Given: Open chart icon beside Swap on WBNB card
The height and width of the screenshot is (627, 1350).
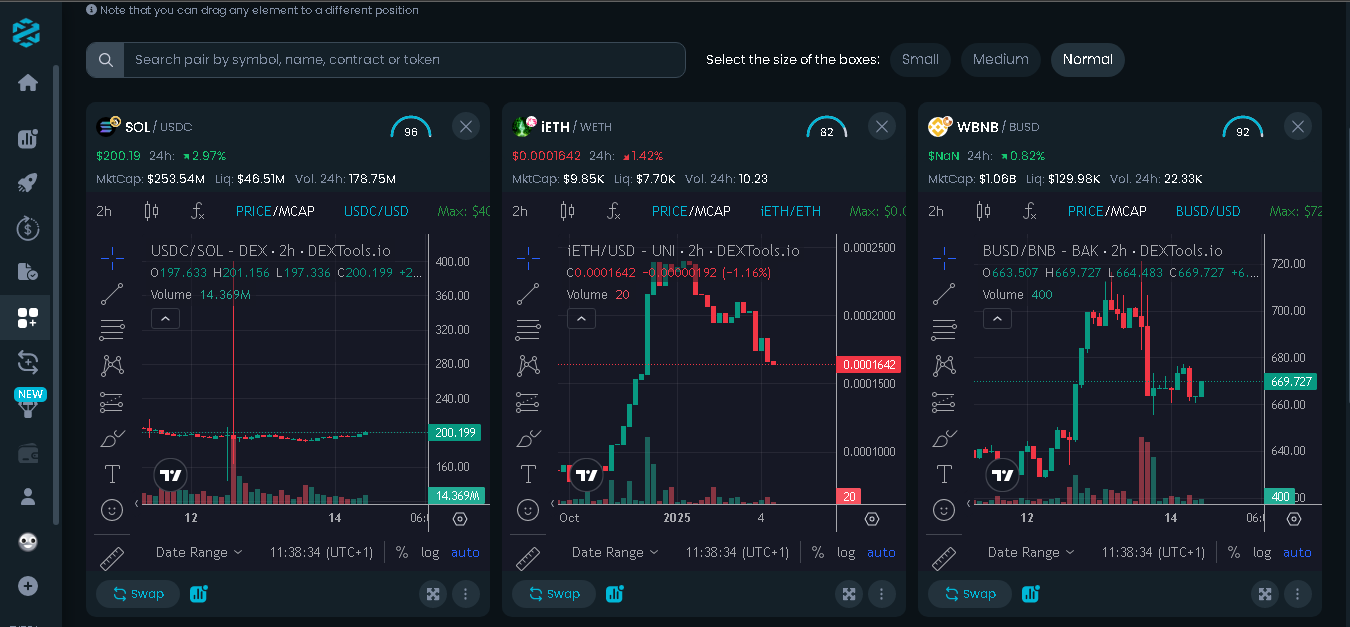Looking at the screenshot, I should pos(1031,594).
